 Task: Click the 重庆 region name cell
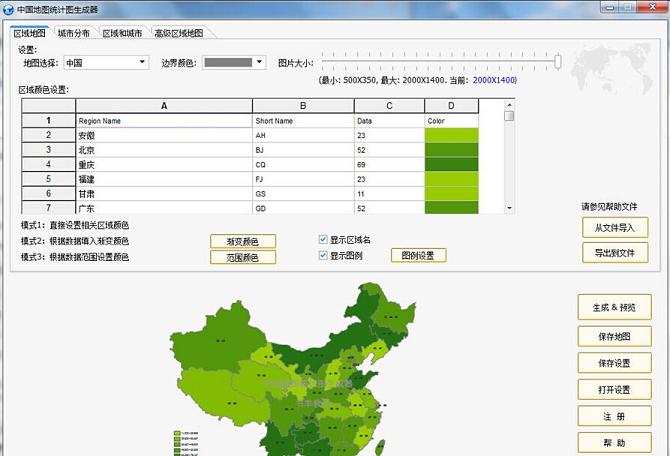tap(164, 165)
